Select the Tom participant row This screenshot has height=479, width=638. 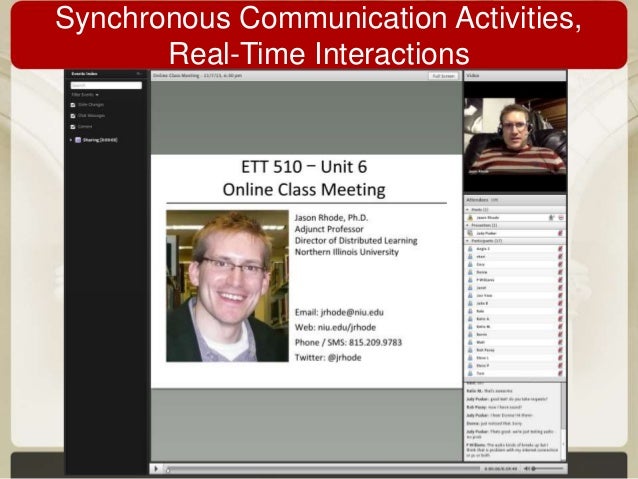click(515, 373)
